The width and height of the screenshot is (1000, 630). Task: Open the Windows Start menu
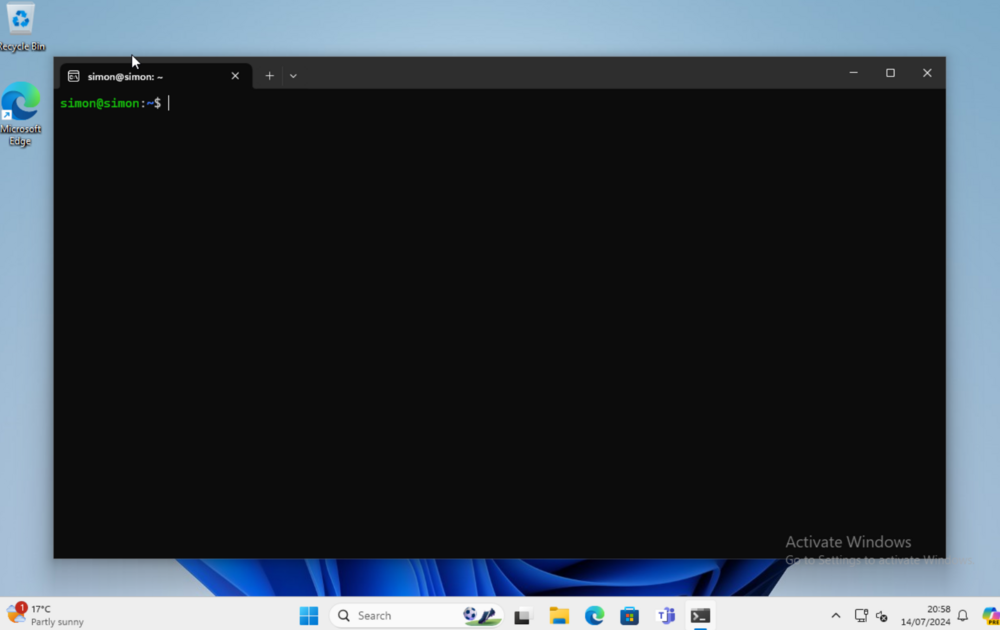click(309, 615)
